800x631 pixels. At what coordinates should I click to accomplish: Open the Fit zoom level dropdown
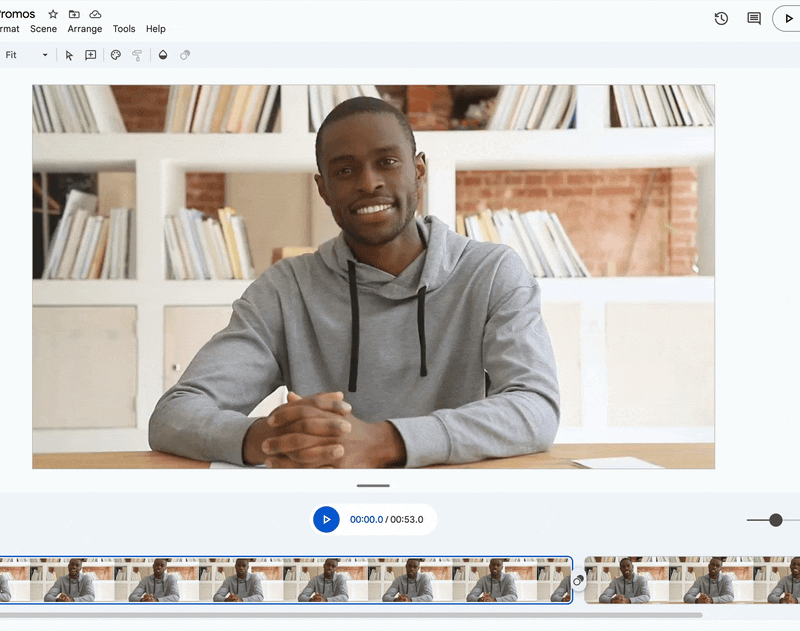[x=27, y=55]
